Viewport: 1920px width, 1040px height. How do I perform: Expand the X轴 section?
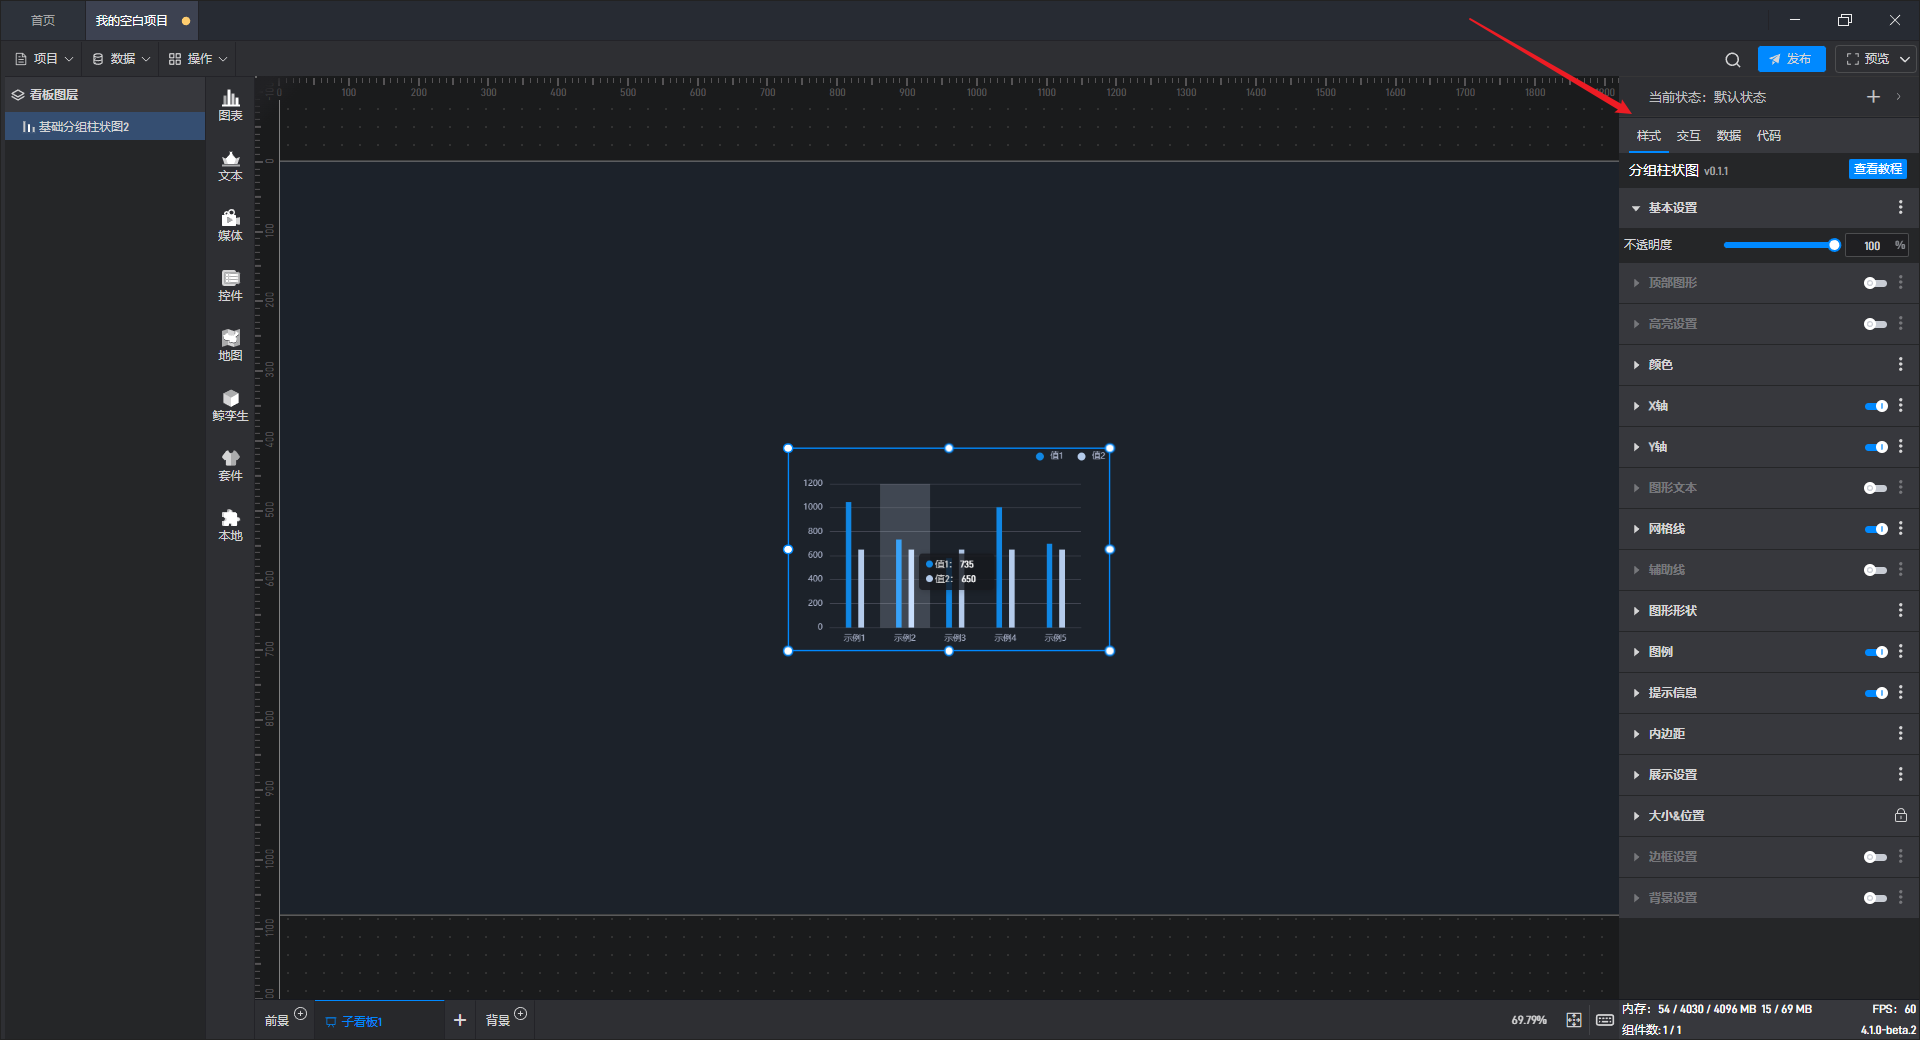pos(1636,406)
